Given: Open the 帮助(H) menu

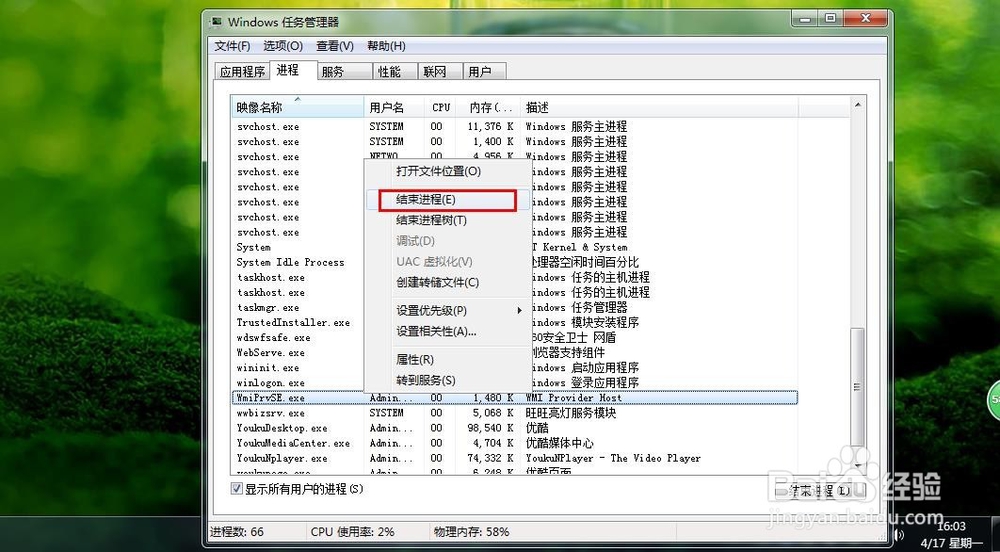Looking at the screenshot, I should tap(386, 46).
